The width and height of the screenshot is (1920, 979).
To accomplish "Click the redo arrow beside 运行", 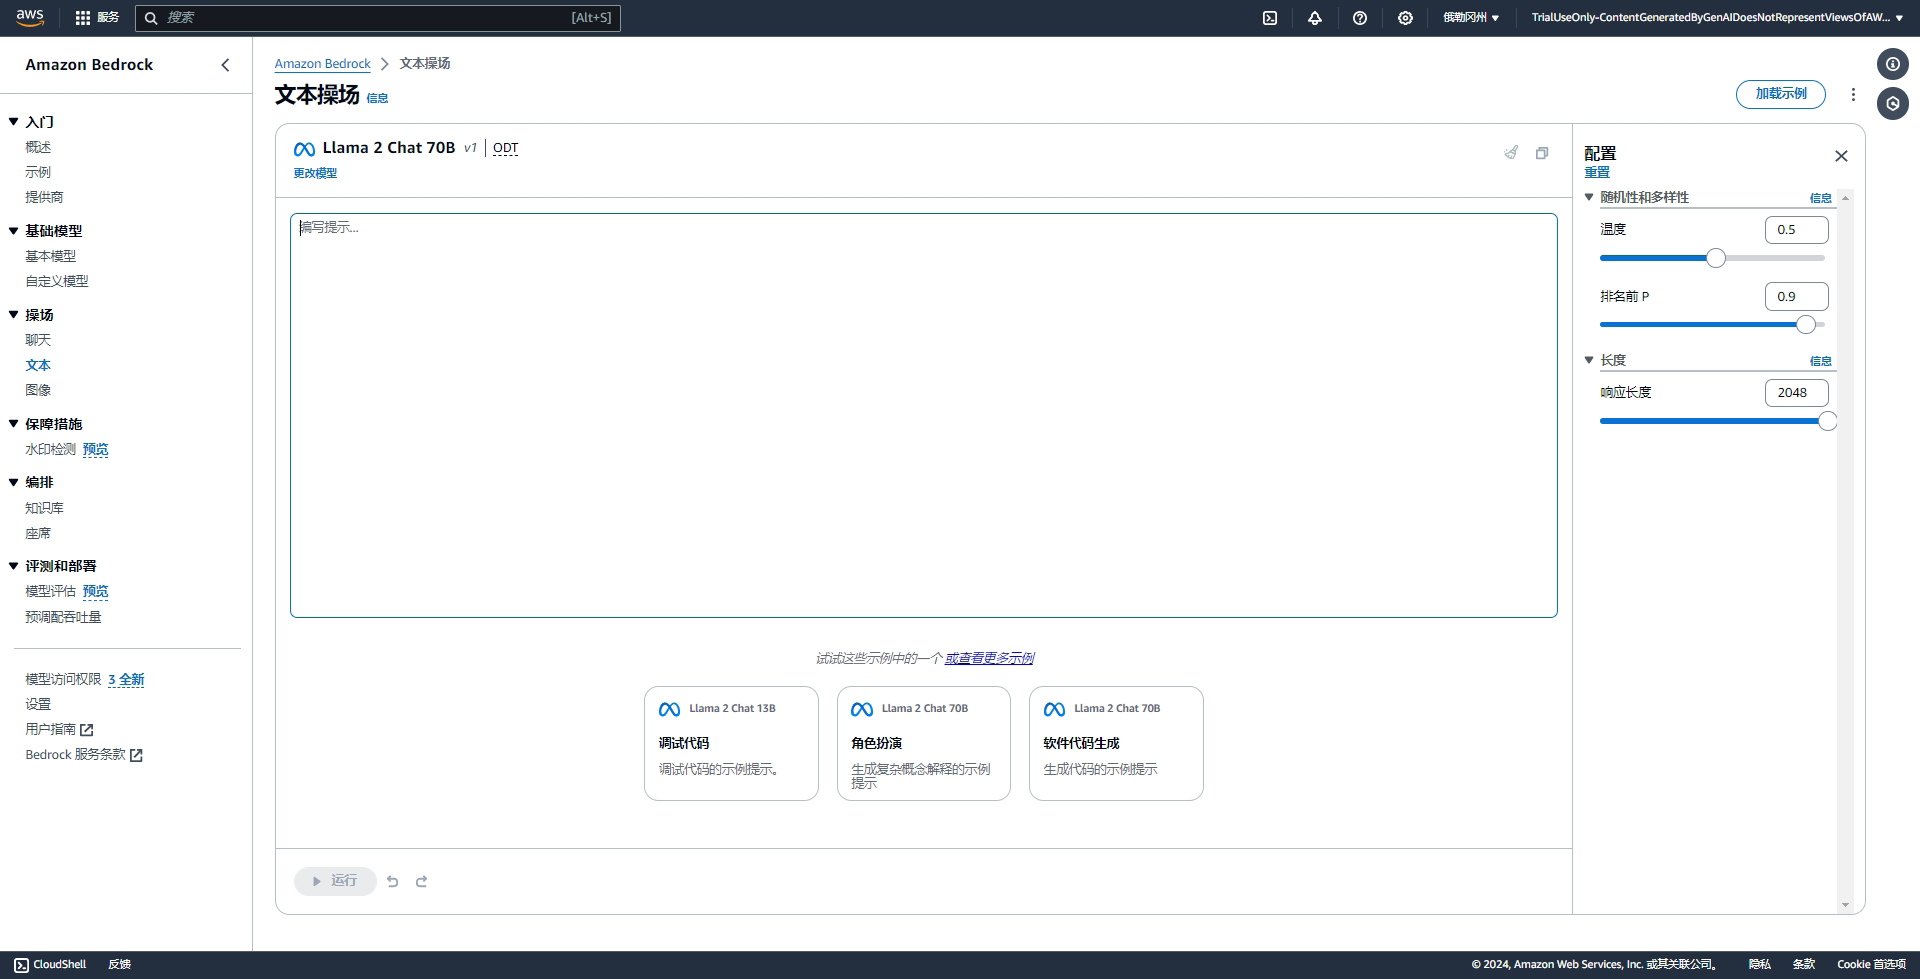I will click(x=421, y=881).
